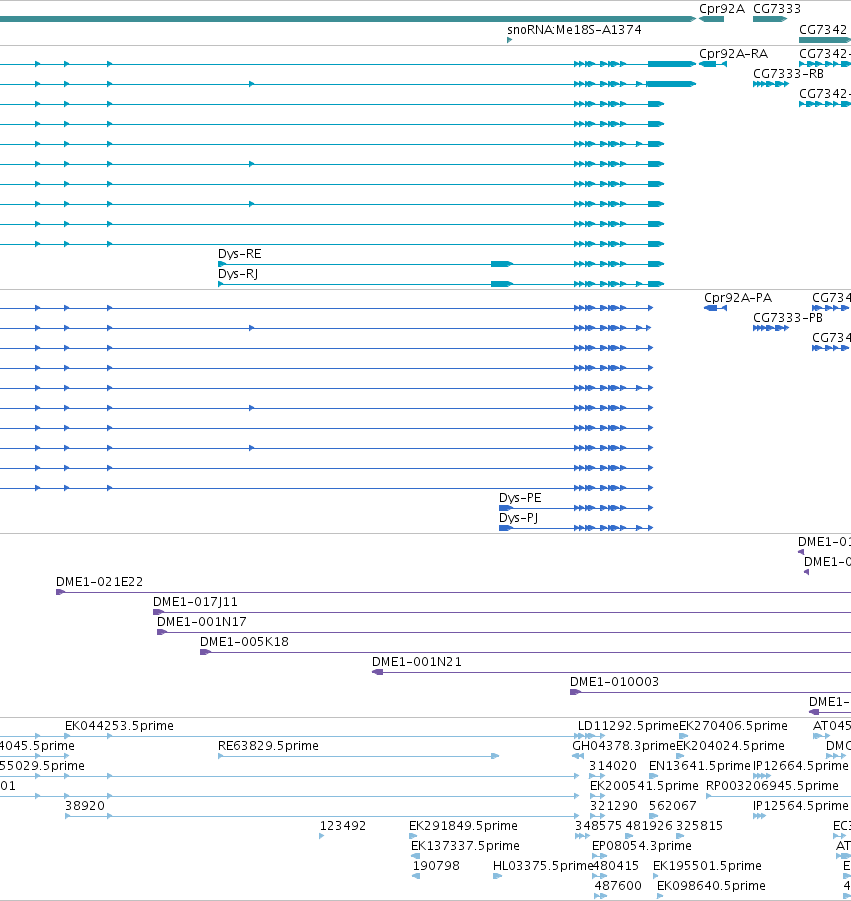Select the Dys-RJ transcript label
851x901 pixels.
[238, 274]
